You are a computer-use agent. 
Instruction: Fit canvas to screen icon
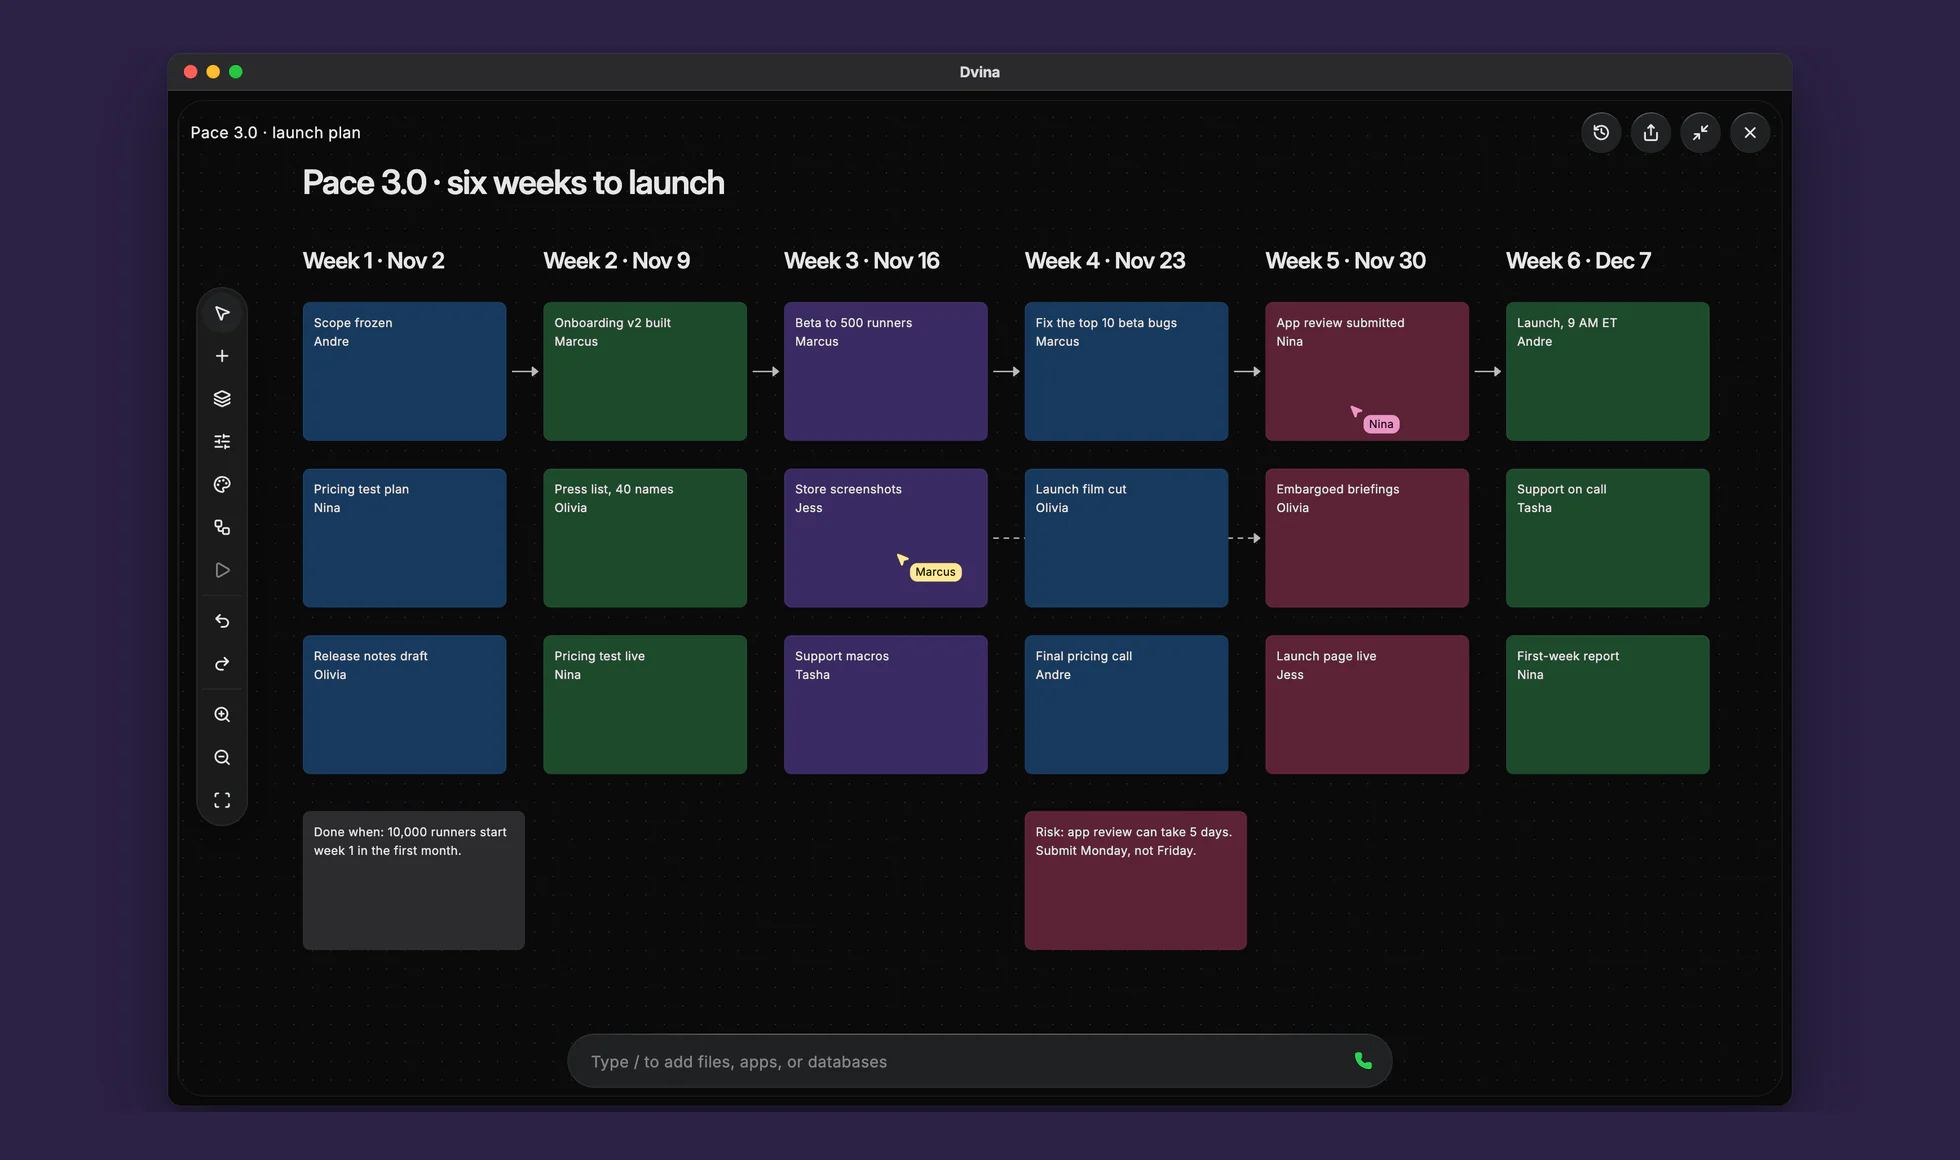[x=222, y=800]
